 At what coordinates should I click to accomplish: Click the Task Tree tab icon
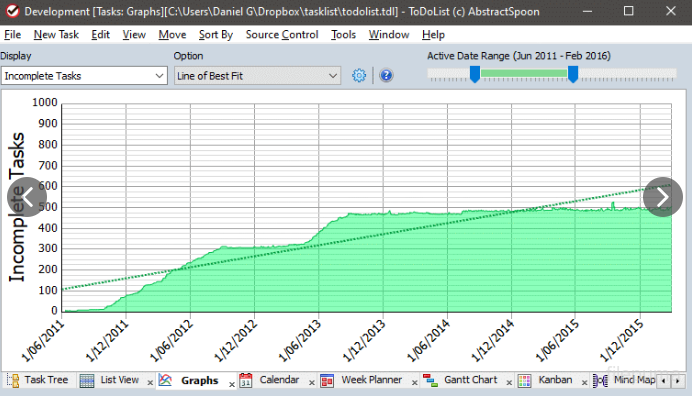14,380
